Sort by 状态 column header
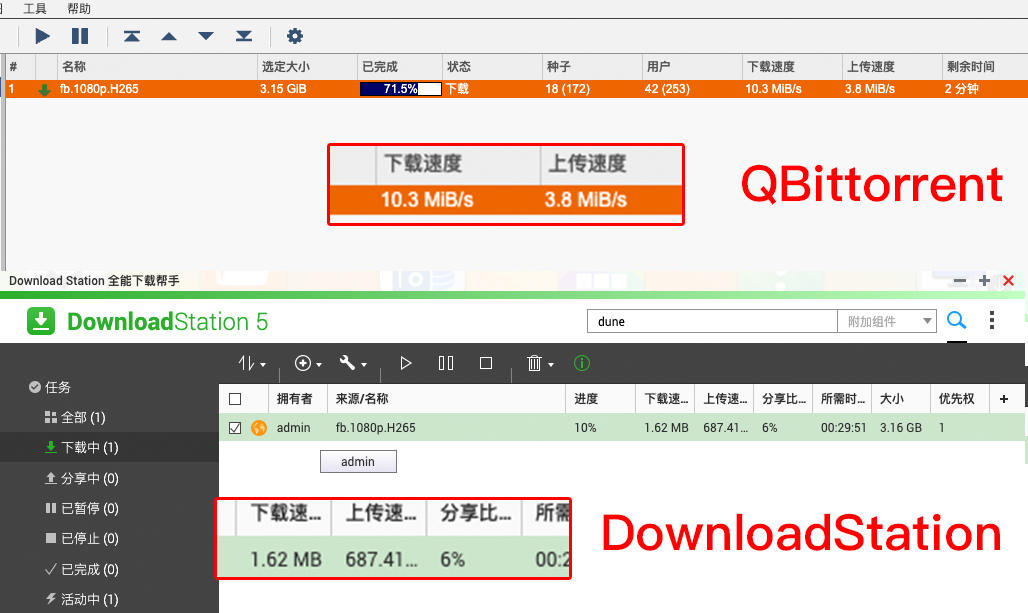Viewport: 1028px width, 613px height. tap(459, 66)
